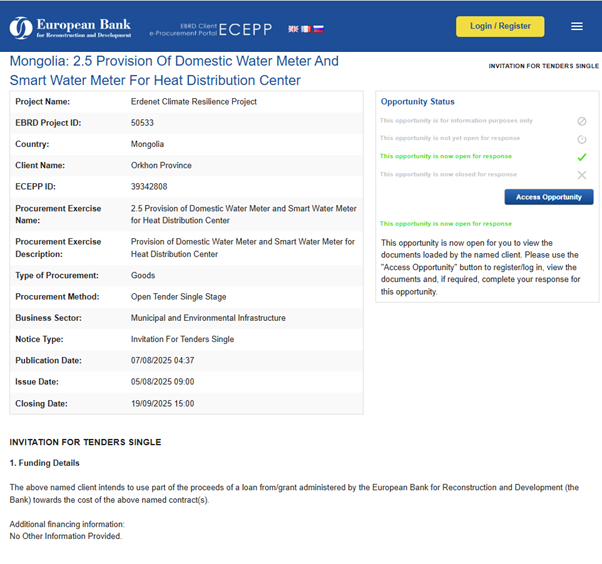This screenshot has height=564, width=602.
Task: Click the Access Opportunity button
Action: click(549, 197)
